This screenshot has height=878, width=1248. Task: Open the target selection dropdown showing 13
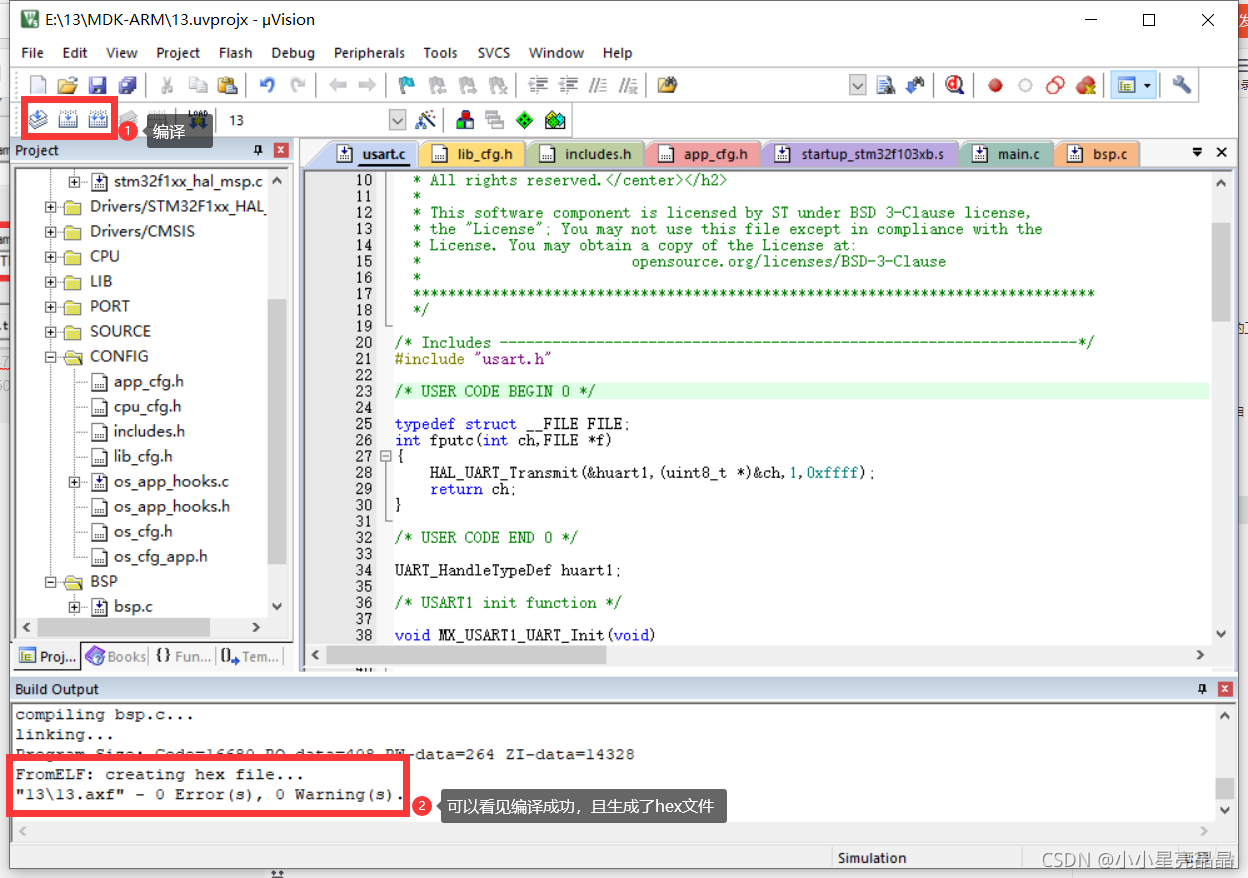pyautogui.click(x=397, y=120)
